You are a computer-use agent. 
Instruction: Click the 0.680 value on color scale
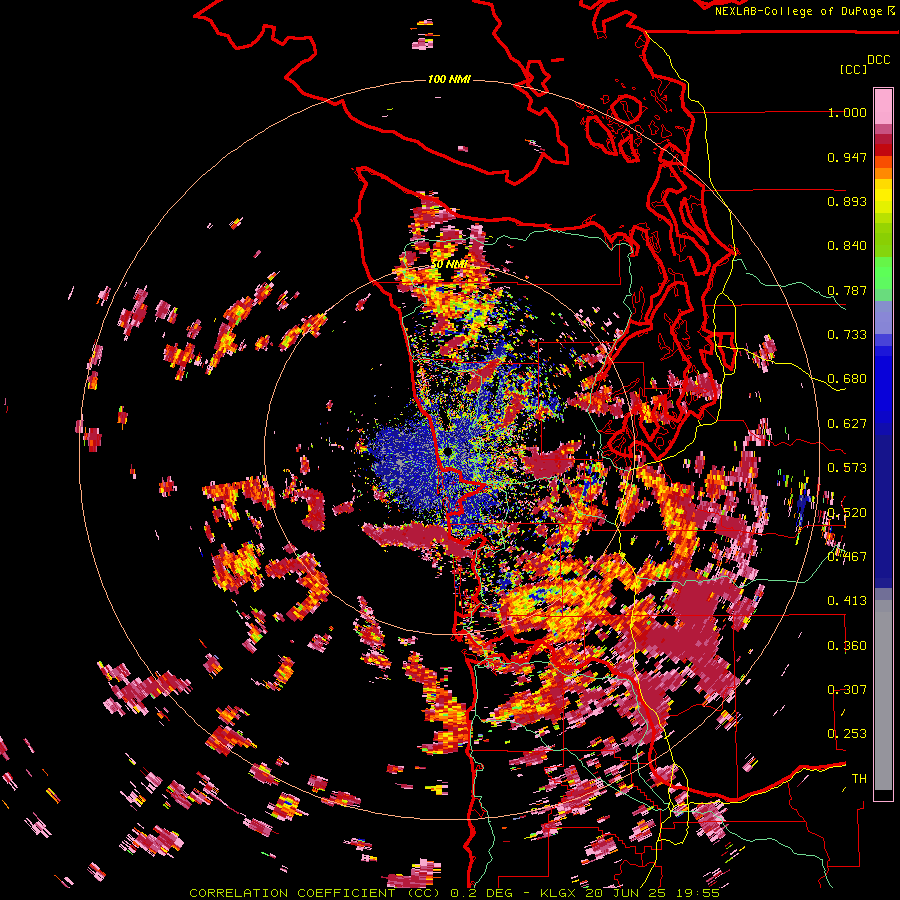[x=847, y=379]
